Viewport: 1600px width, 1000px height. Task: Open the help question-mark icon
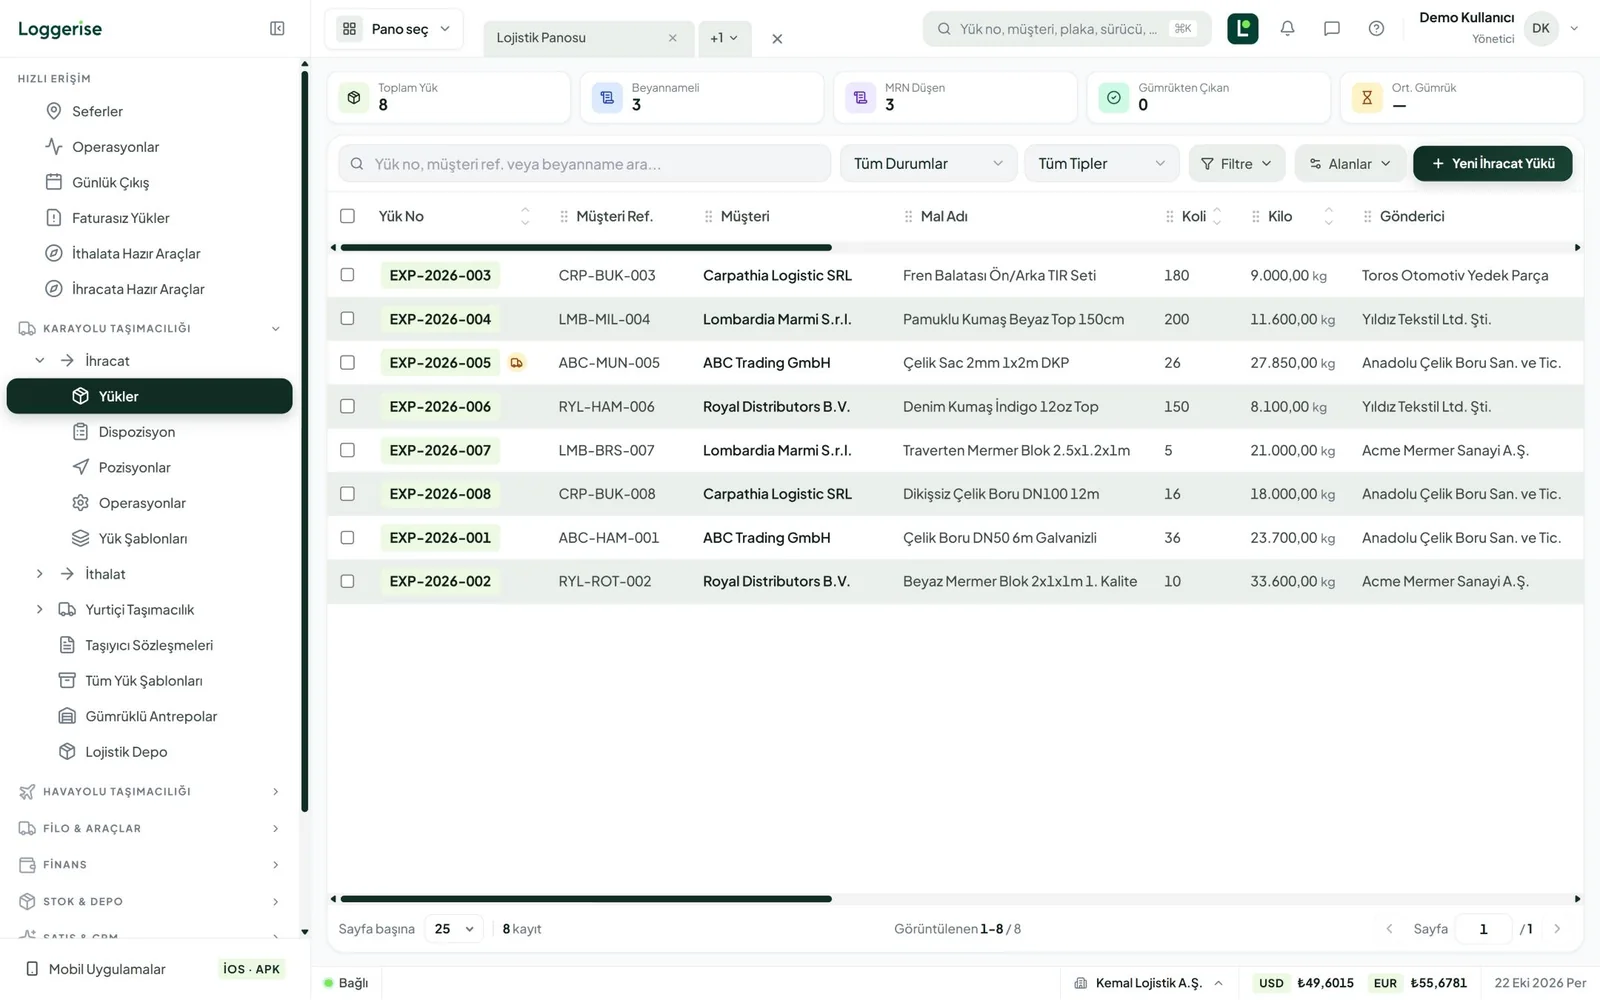pyautogui.click(x=1376, y=29)
